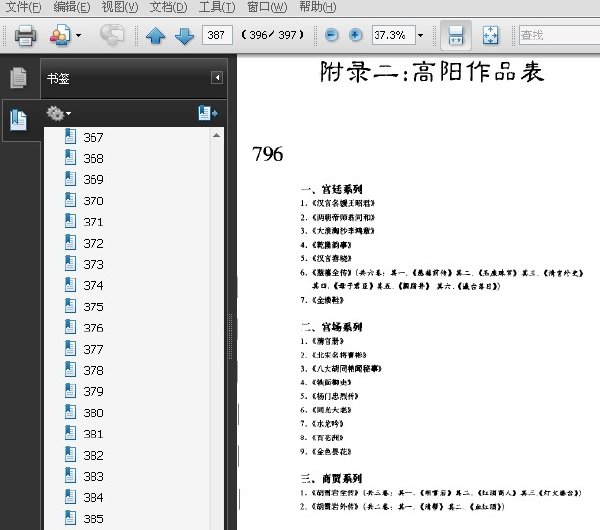600x530 pixels.
Task: Click the grayed-out comment bubbles icon
Action: pyautogui.click(x=112, y=35)
